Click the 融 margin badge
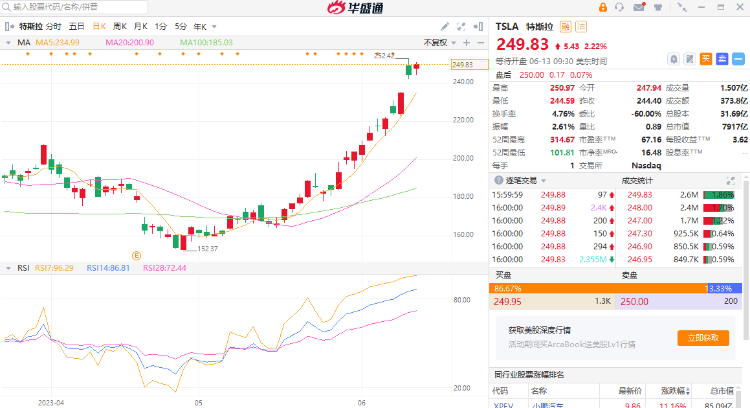 (x=565, y=27)
